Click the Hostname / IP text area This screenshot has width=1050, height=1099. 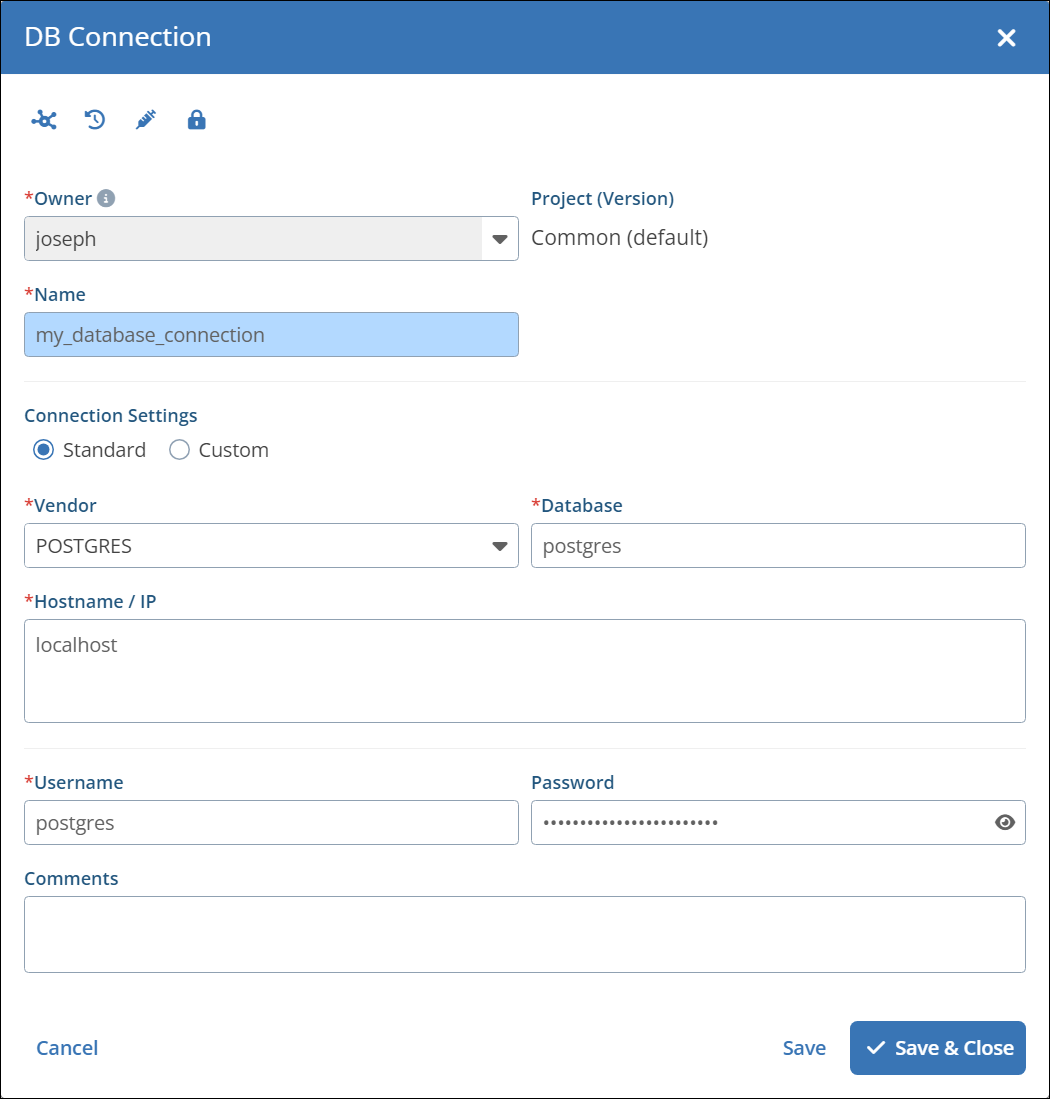point(524,671)
